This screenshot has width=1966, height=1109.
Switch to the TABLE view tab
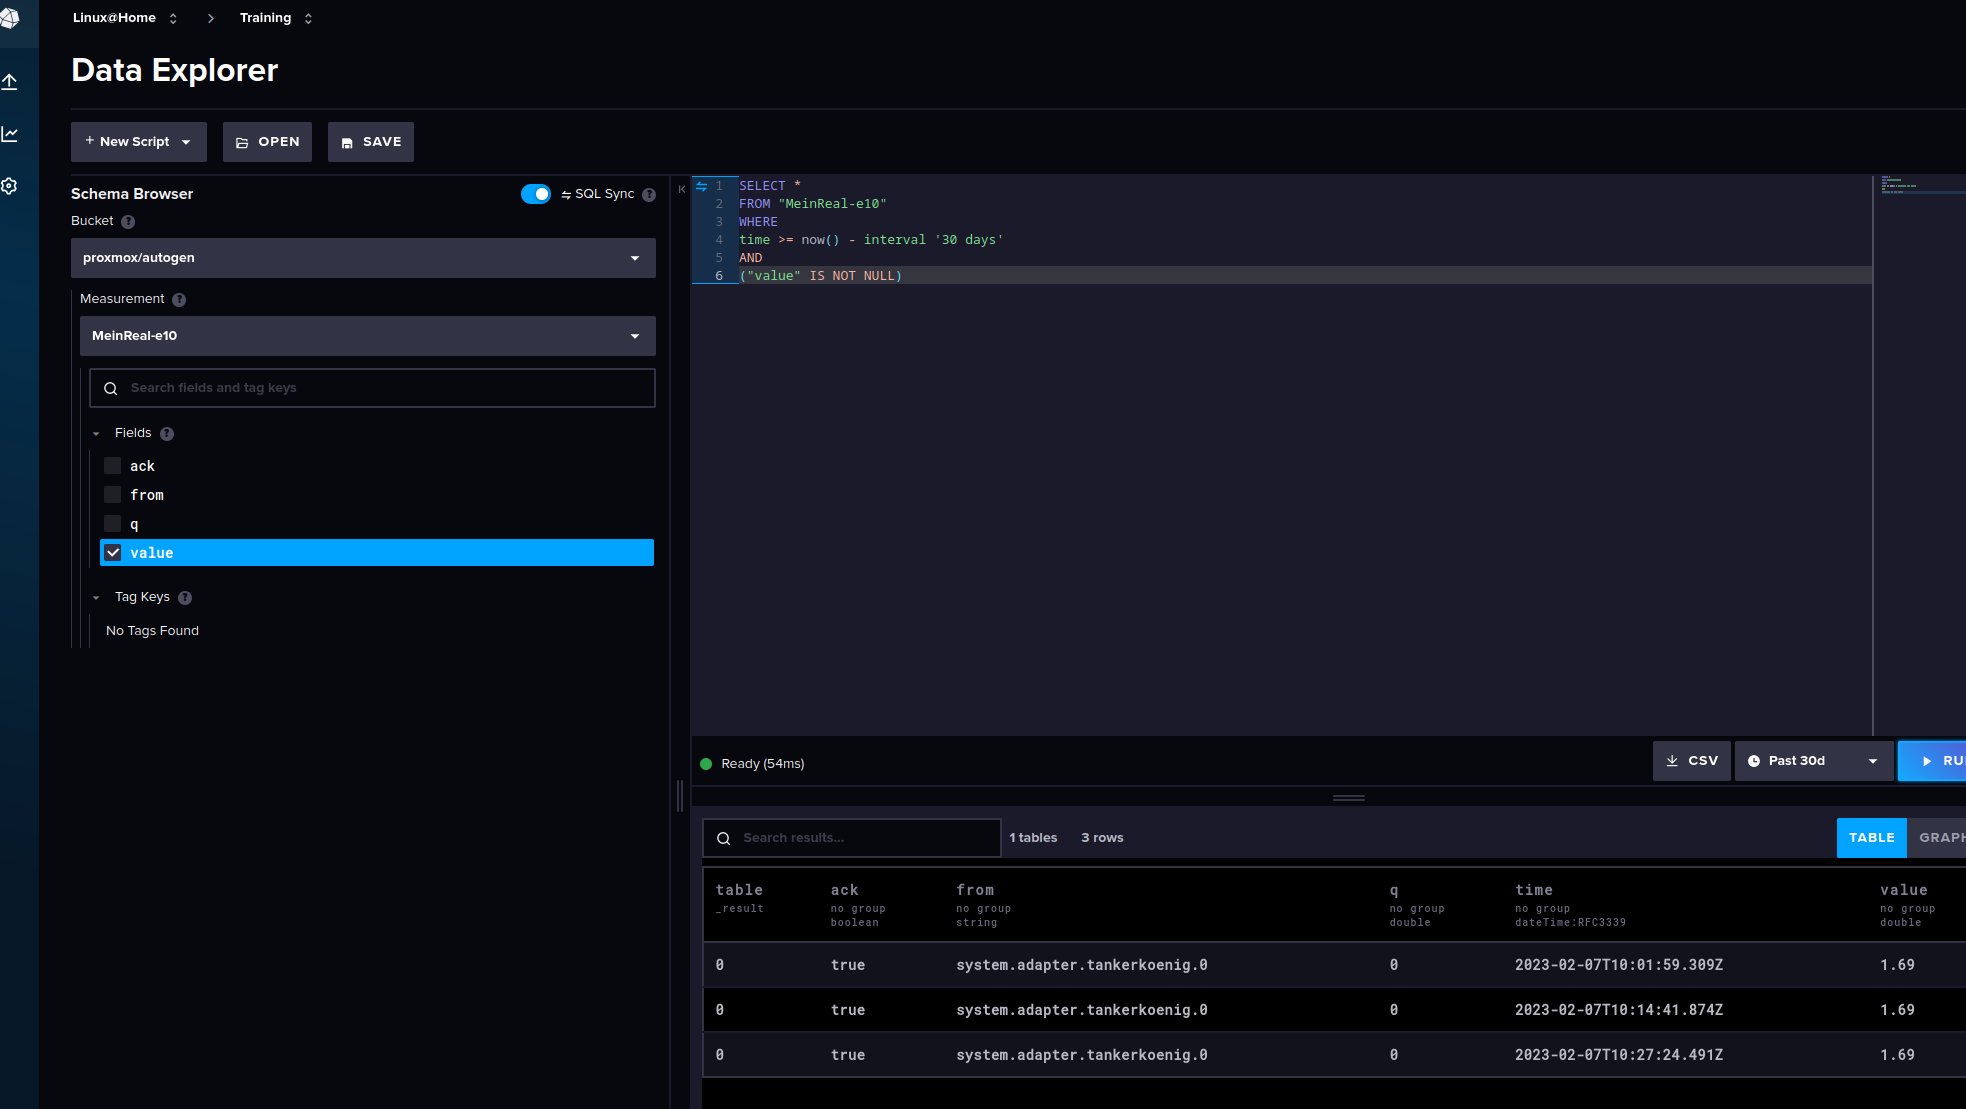(x=1871, y=838)
